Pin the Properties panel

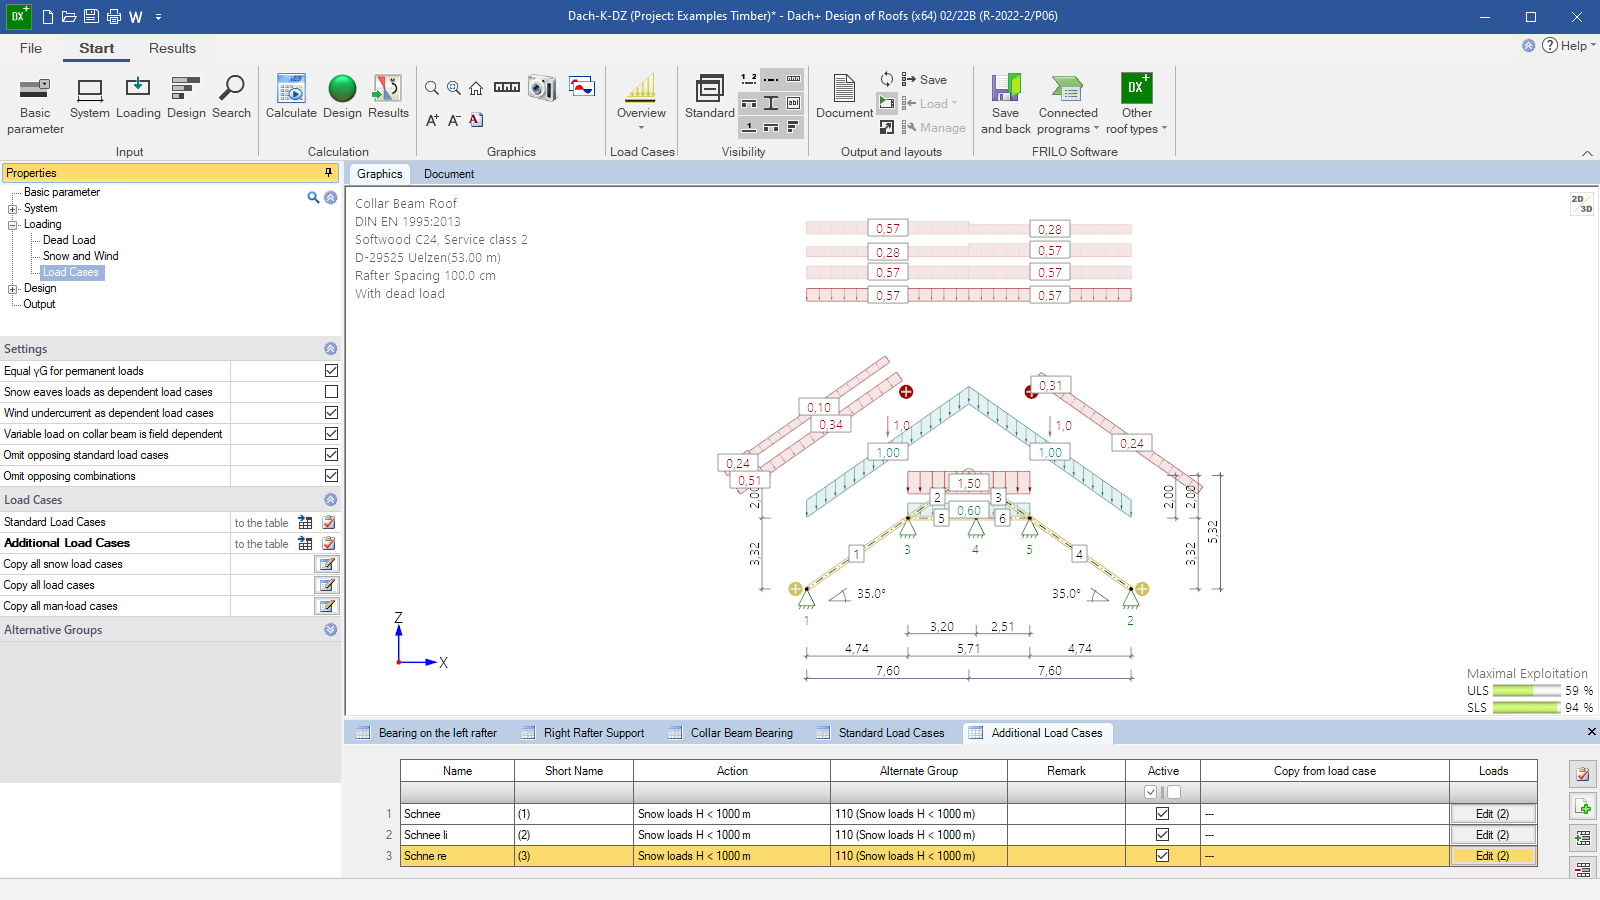tap(328, 173)
